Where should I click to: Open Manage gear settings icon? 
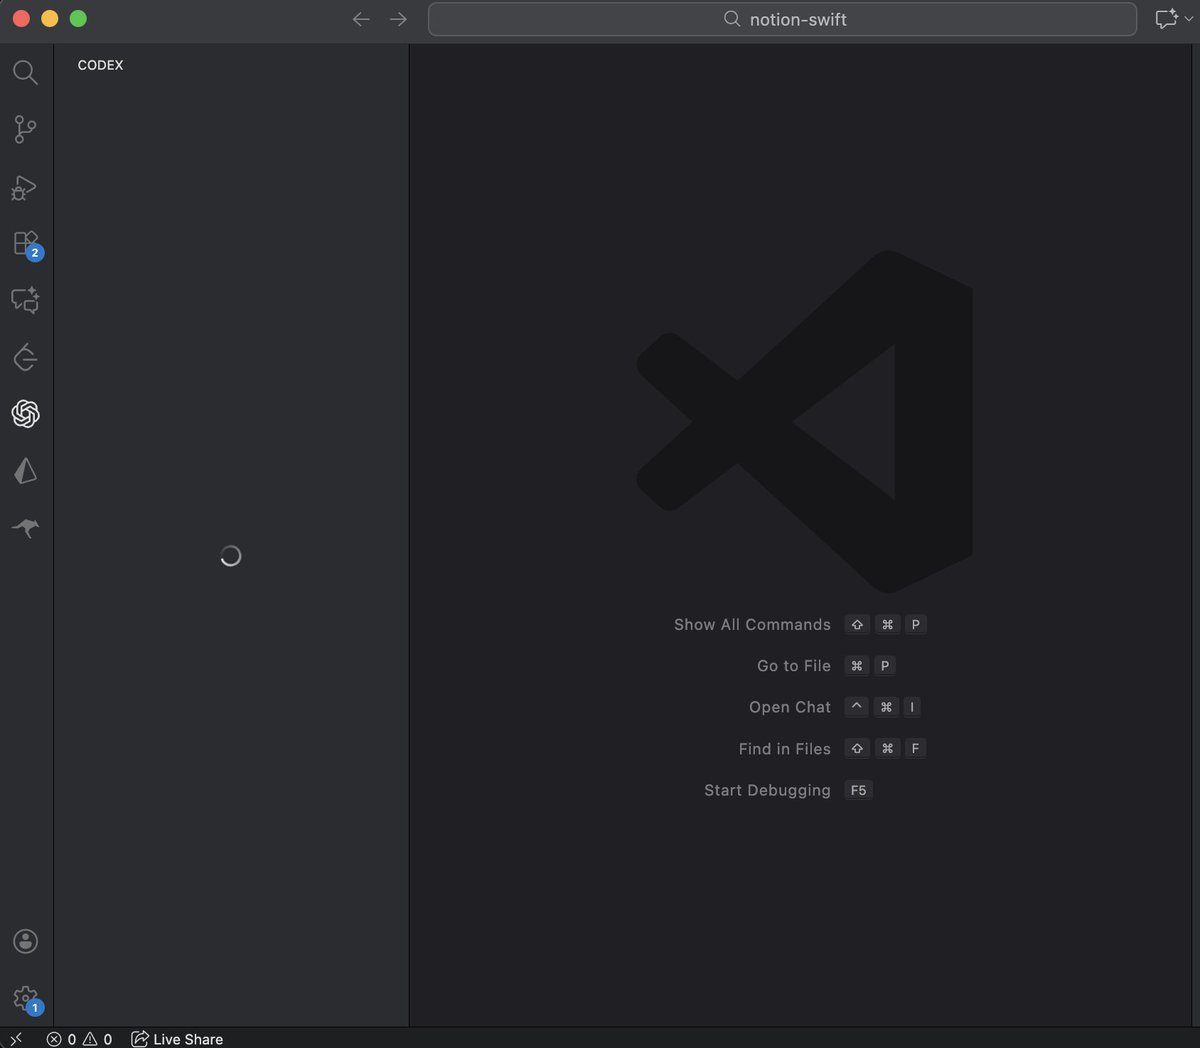(x=27, y=999)
